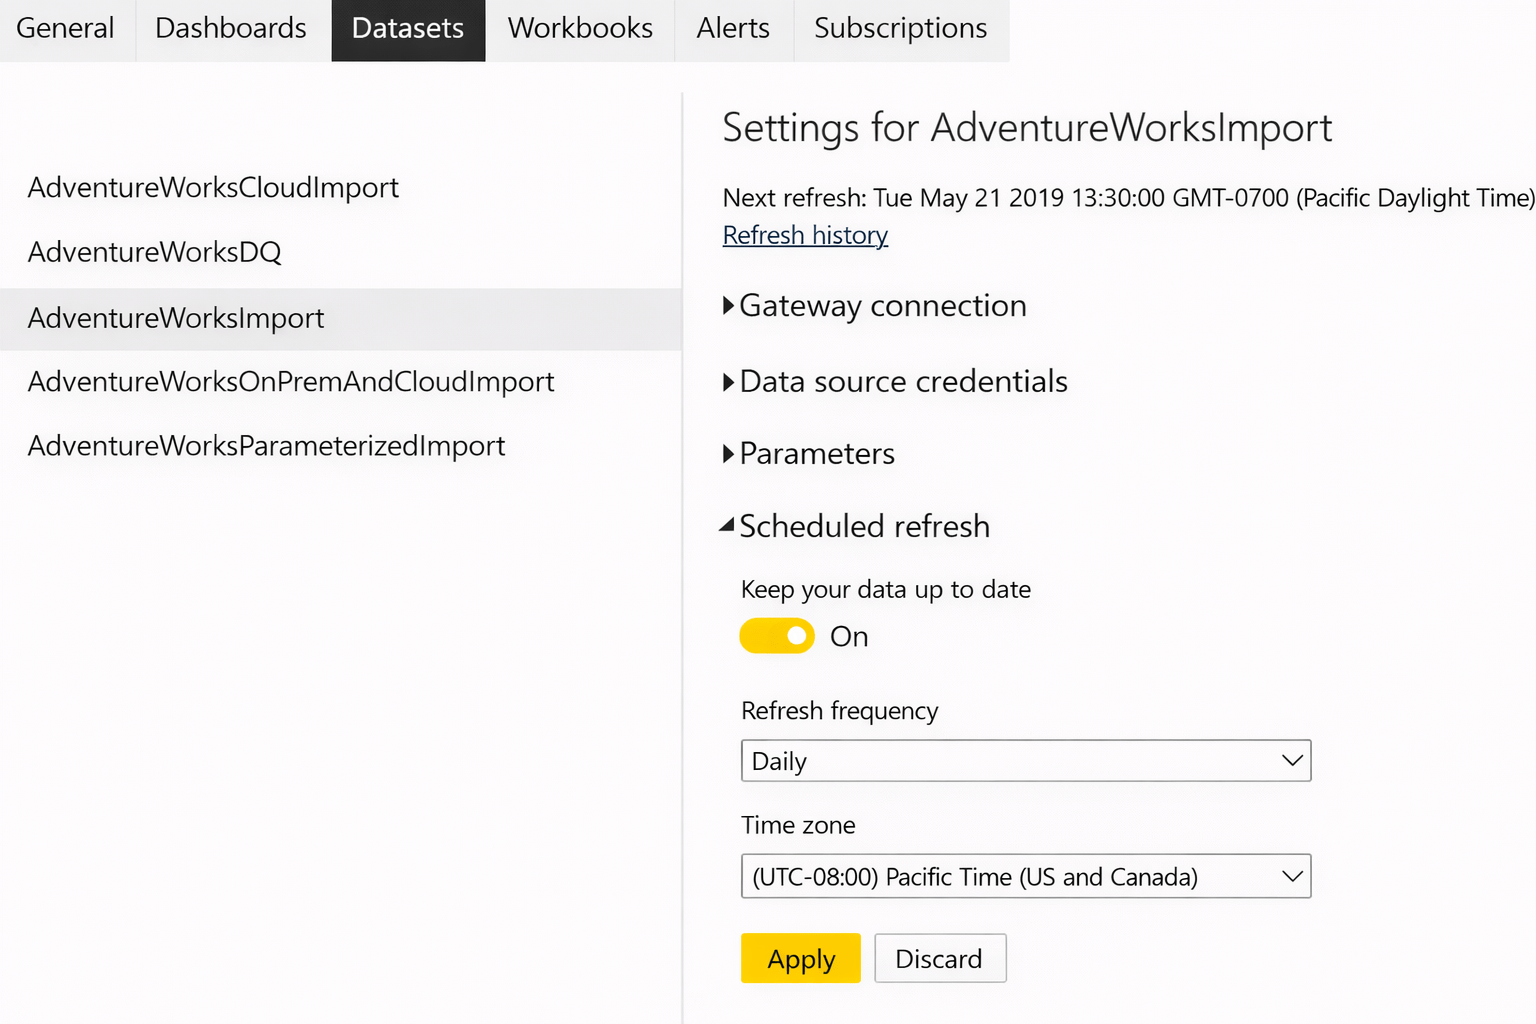Open the Refresh history link

tap(805, 236)
